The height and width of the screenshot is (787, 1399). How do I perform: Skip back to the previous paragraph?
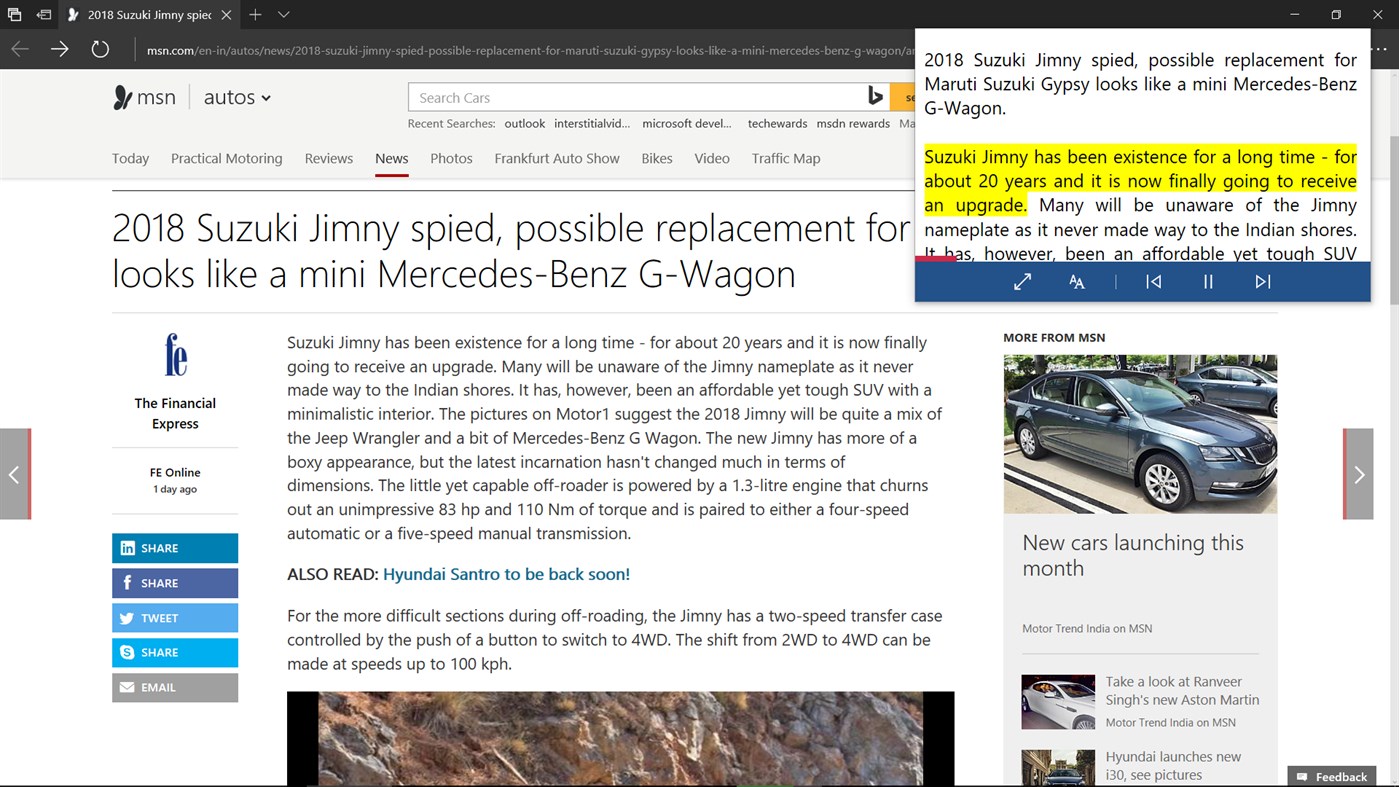click(1153, 282)
